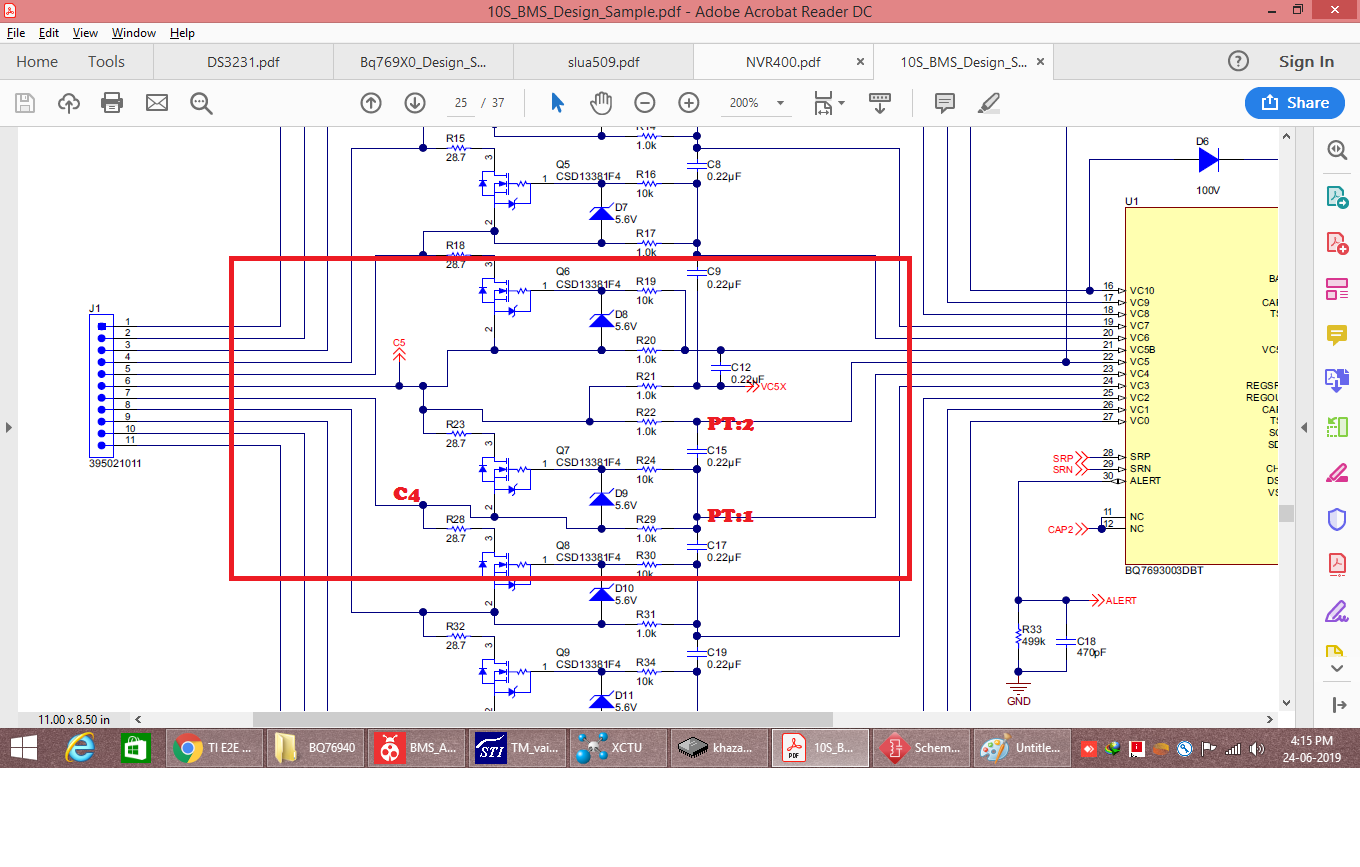Screen dimensions: 1360x867
Task: Switch to DS3231.pdf document tab
Action: [x=243, y=62]
